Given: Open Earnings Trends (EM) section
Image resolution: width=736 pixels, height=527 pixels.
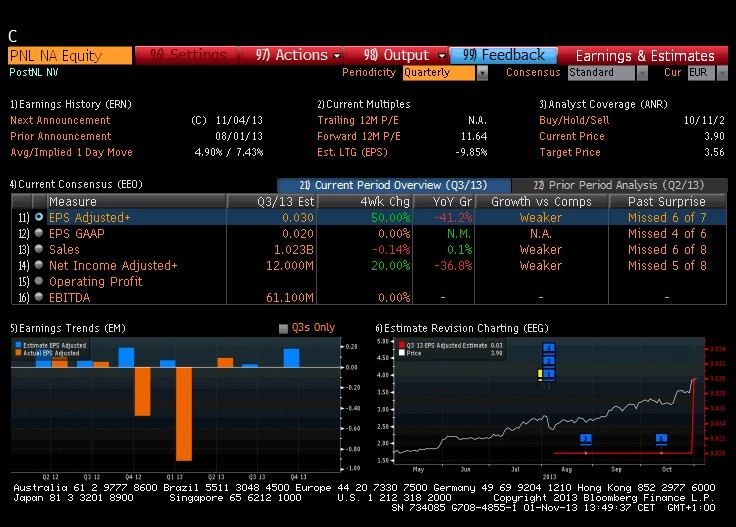Looking at the screenshot, I should click(x=68, y=328).
